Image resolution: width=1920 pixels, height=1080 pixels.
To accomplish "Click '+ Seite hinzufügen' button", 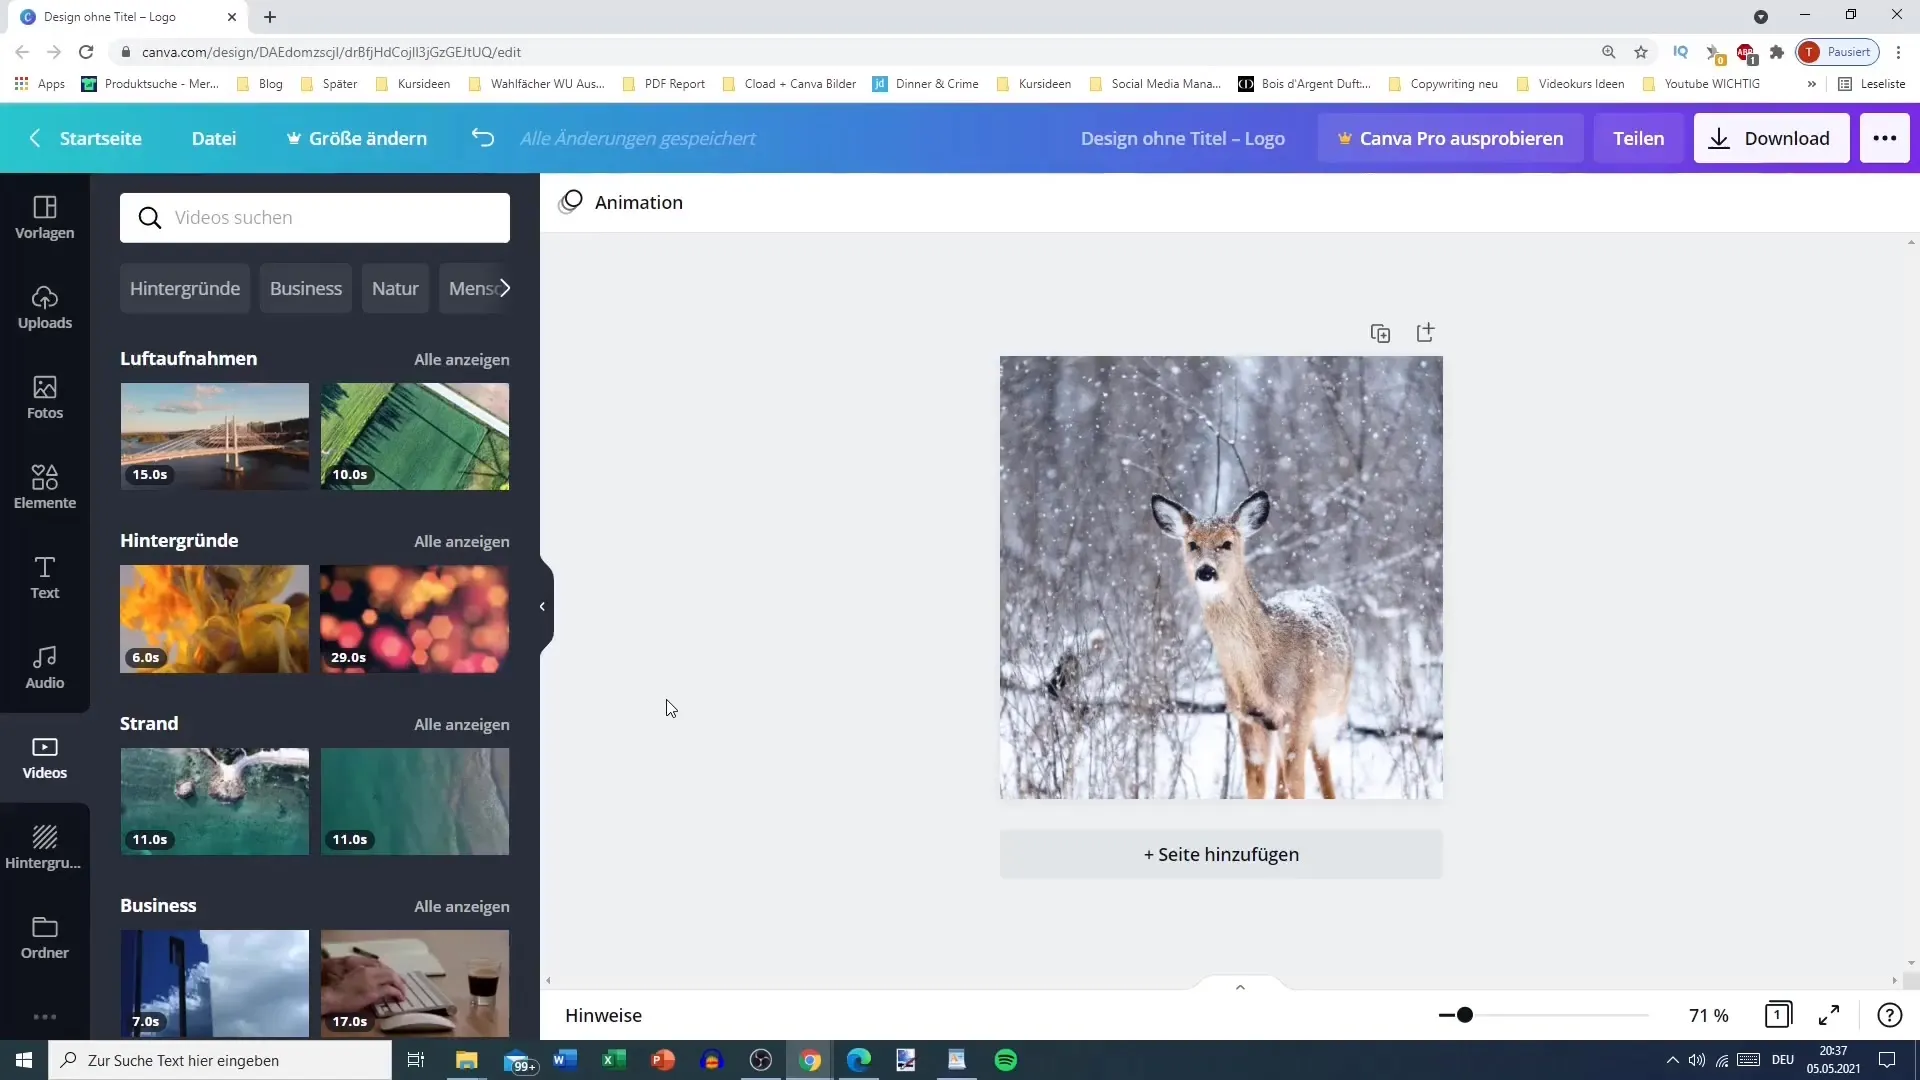I will point(1221,853).
